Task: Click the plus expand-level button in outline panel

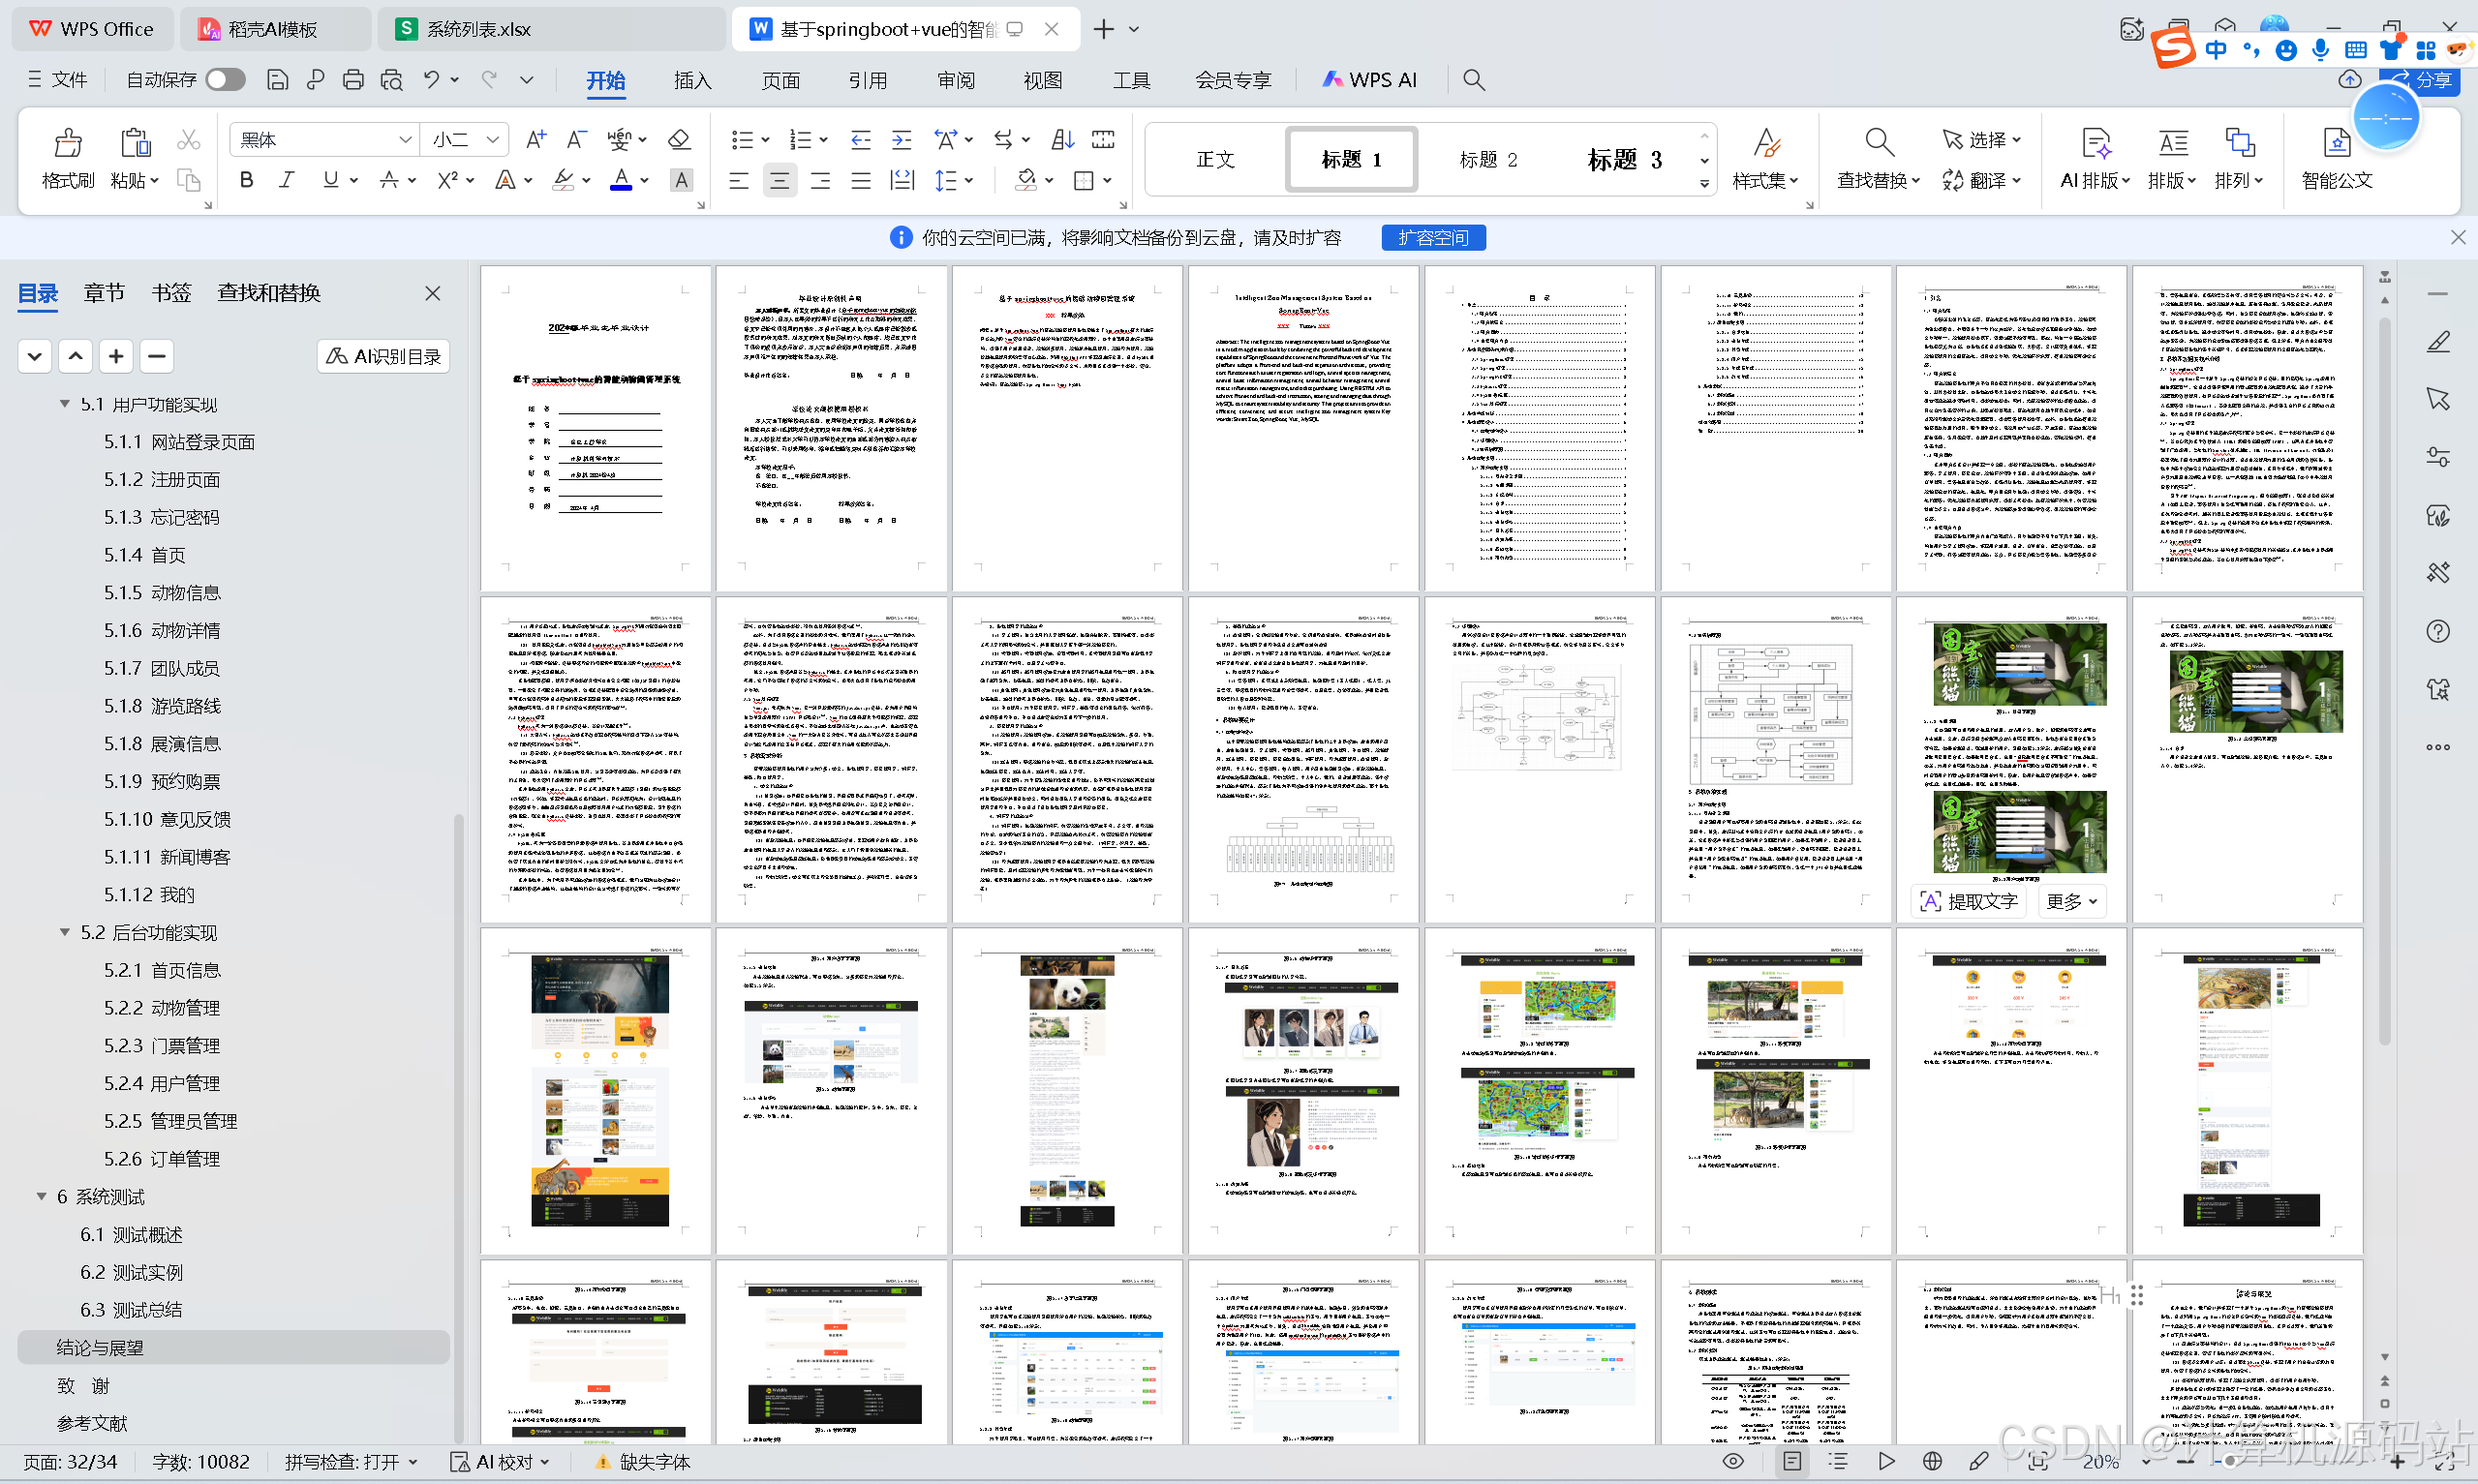Action: coord(116,356)
